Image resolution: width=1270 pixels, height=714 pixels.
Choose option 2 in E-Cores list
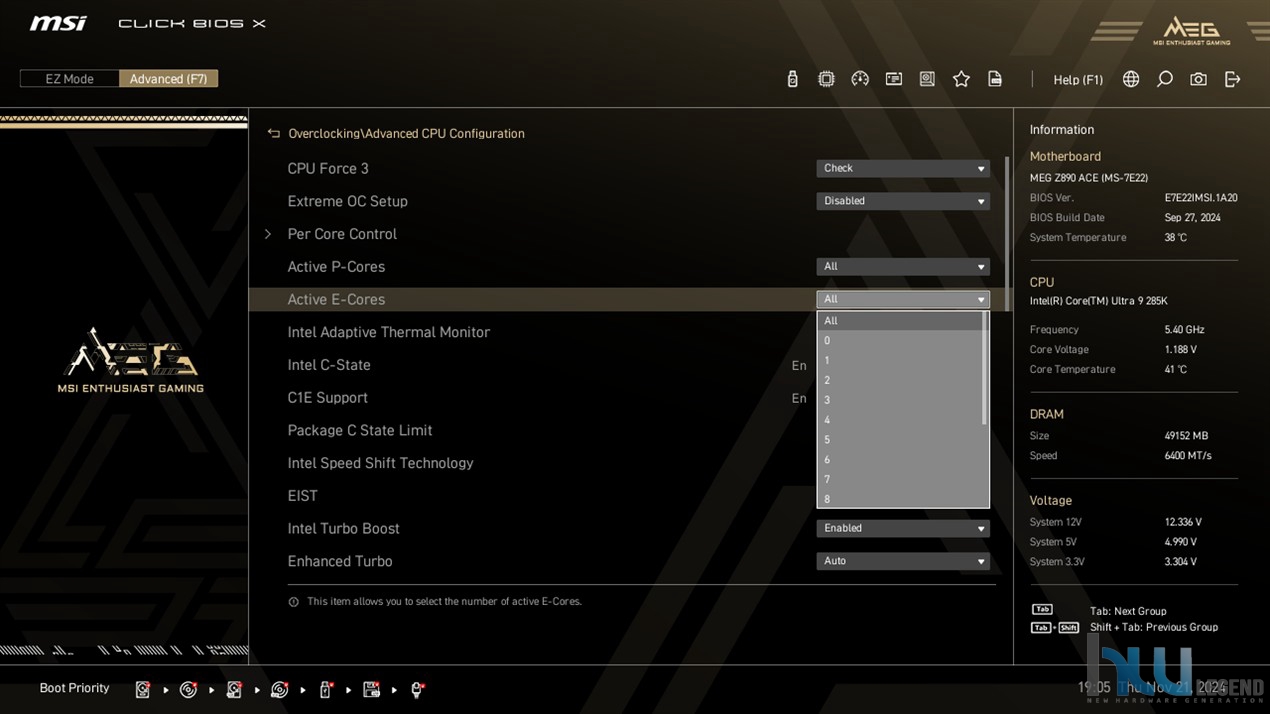pyautogui.click(x=900, y=380)
